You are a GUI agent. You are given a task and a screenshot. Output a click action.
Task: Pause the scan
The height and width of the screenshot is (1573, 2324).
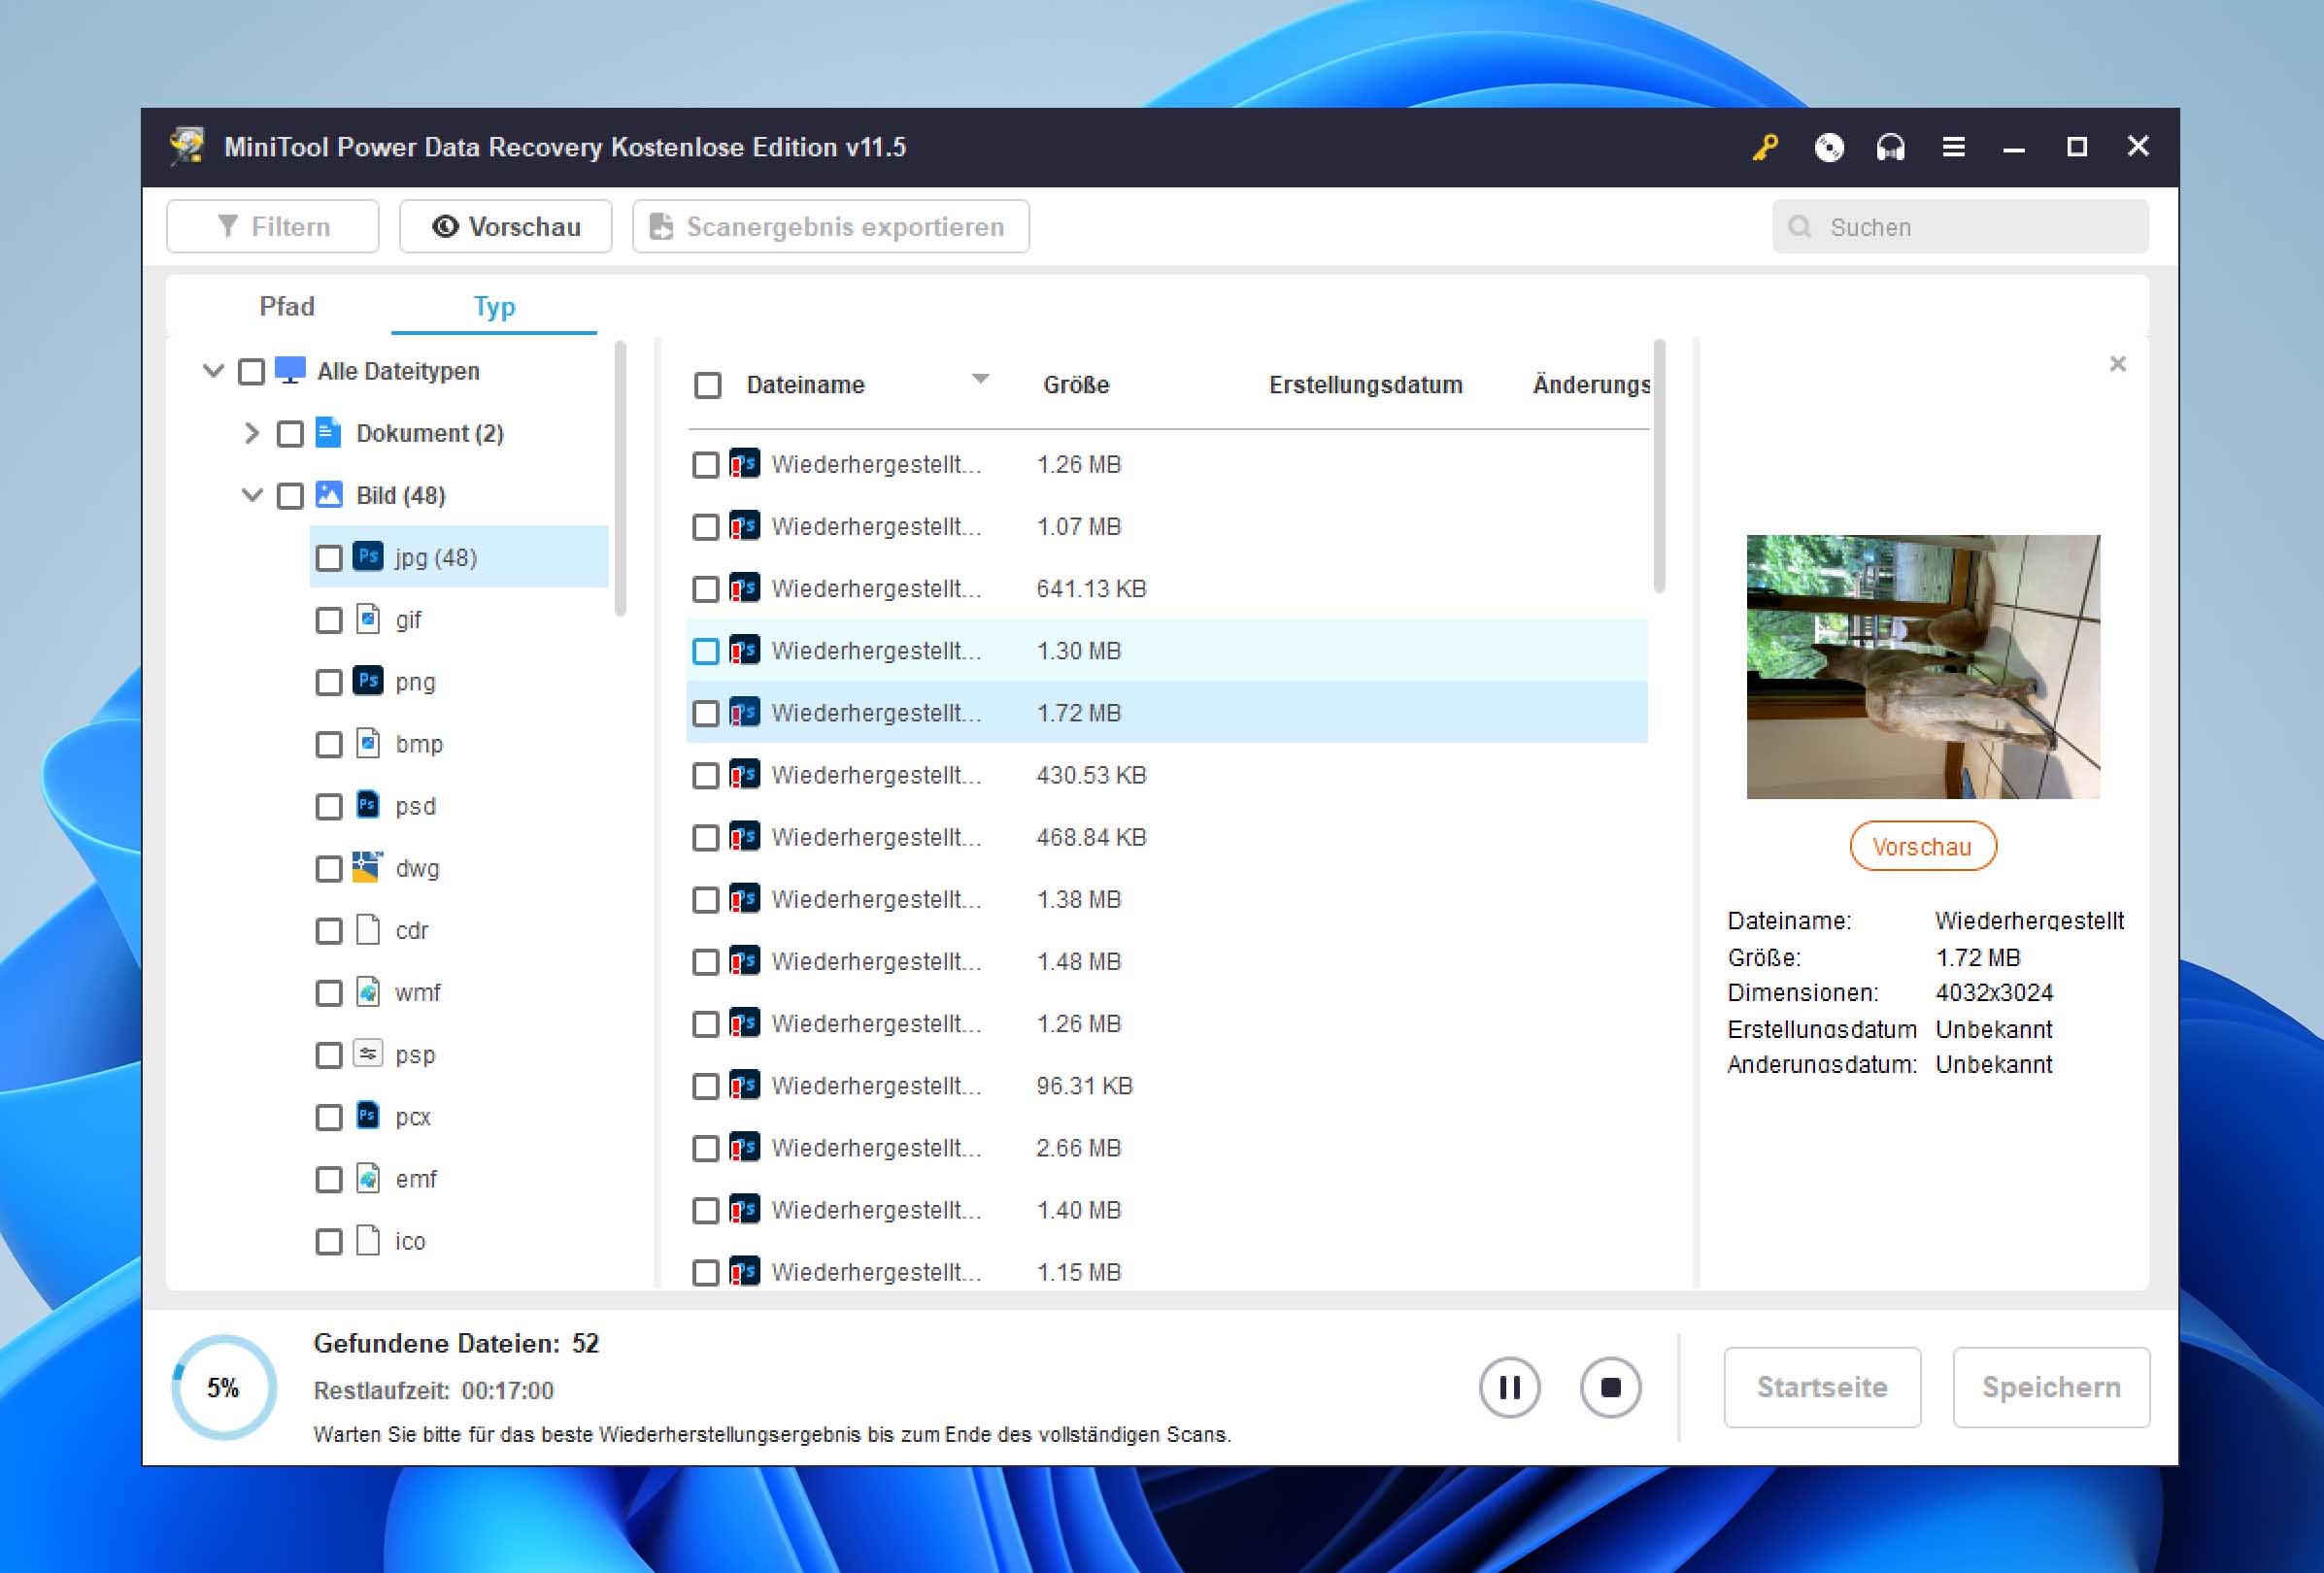1509,1387
